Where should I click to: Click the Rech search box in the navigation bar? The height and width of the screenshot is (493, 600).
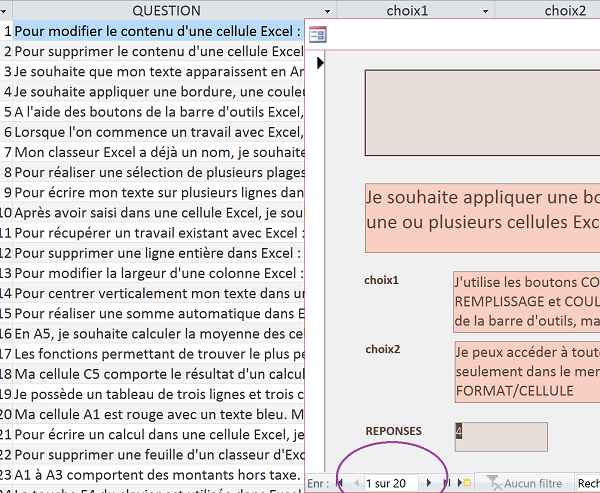pos(588,483)
